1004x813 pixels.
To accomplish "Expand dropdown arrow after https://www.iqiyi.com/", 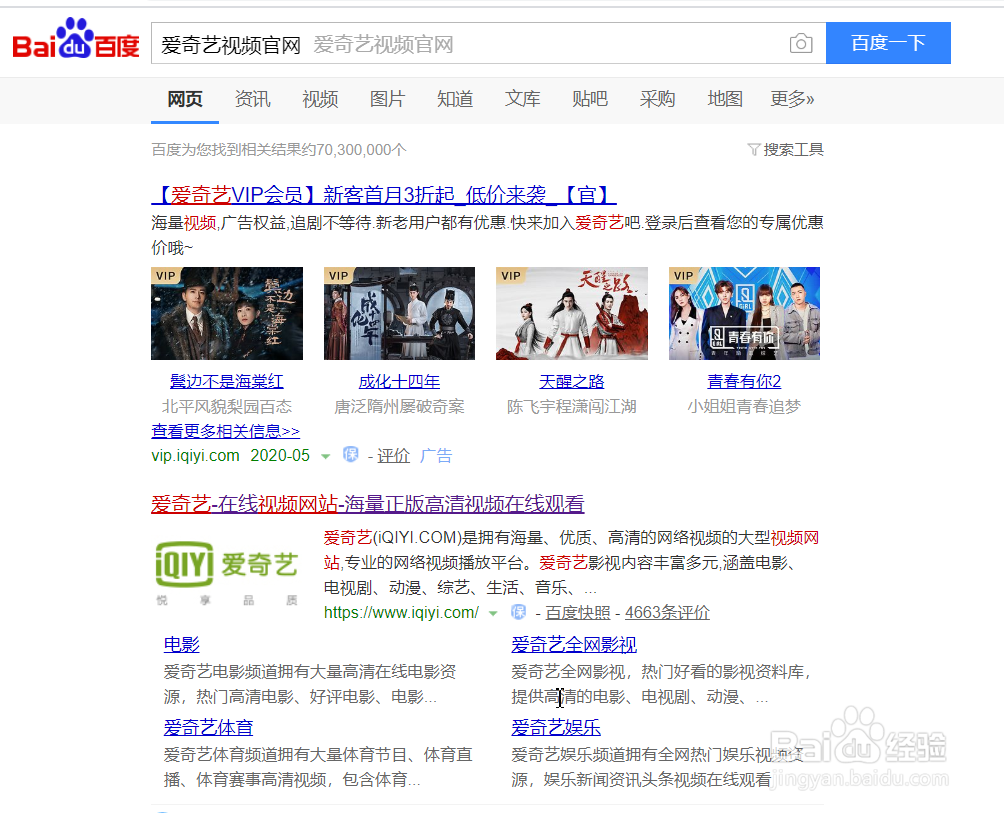I will [x=493, y=613].
